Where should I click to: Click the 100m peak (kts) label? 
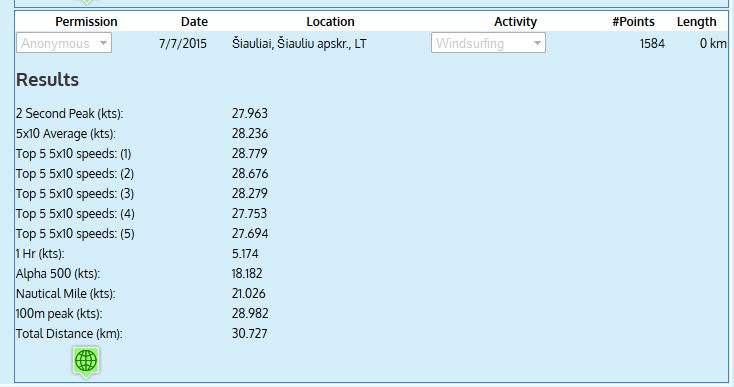pos(59,314)
